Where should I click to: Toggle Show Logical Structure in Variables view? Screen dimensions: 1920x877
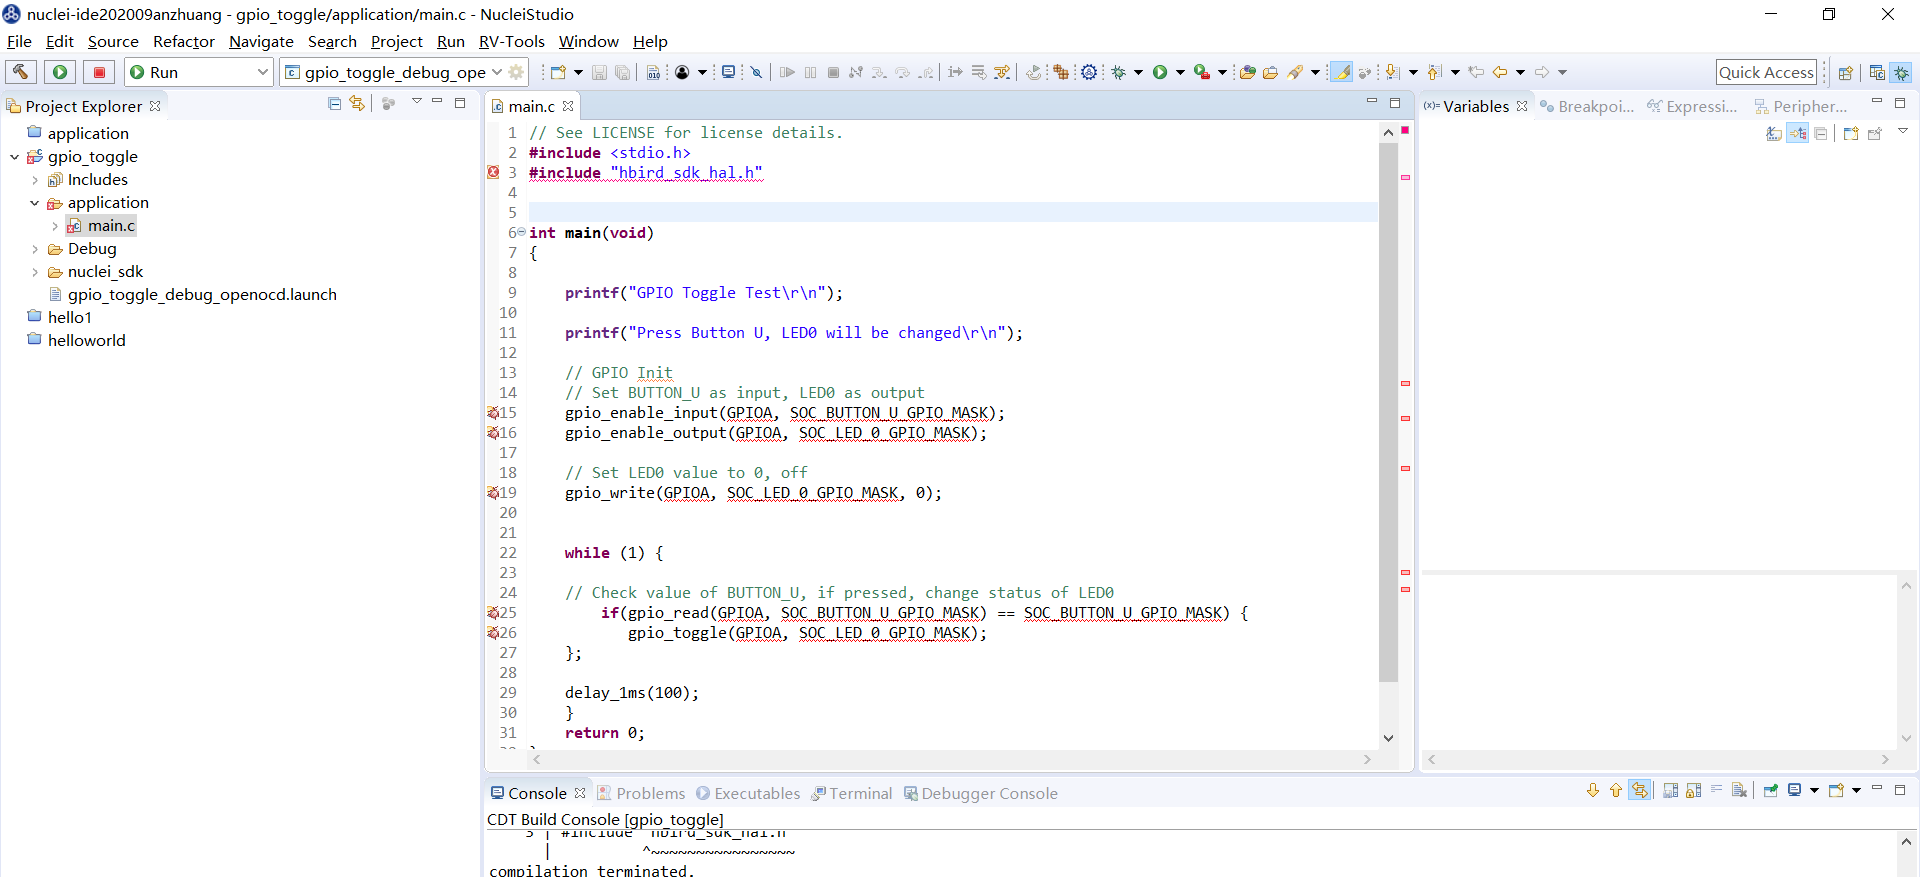(1798, 134)
